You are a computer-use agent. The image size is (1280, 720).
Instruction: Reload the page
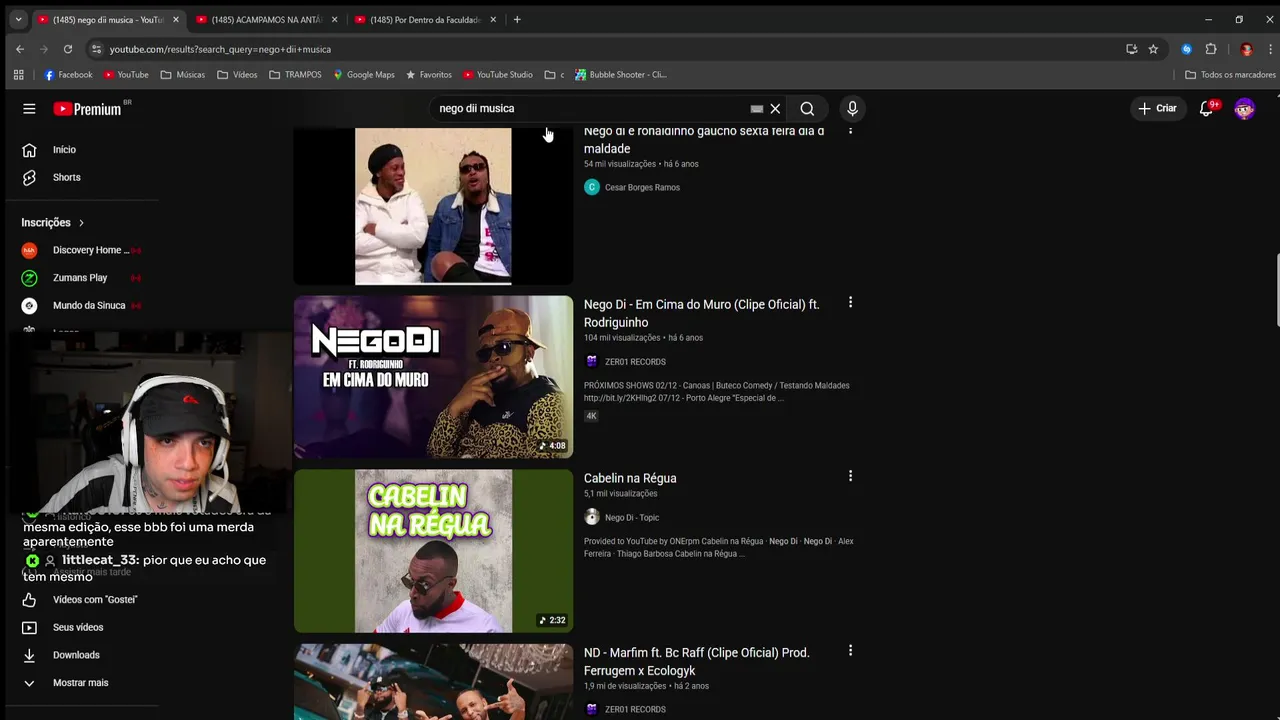pyautogui.click(x=68, y=49)
